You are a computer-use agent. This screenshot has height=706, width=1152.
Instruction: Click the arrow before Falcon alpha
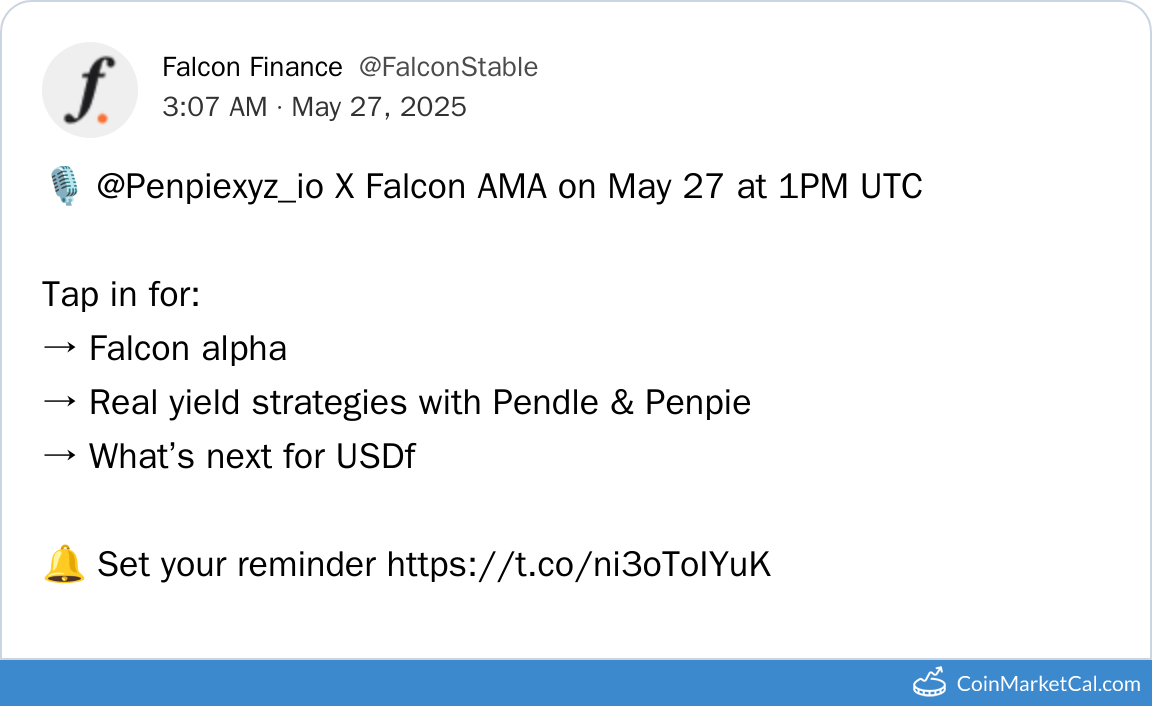[59, 349]
